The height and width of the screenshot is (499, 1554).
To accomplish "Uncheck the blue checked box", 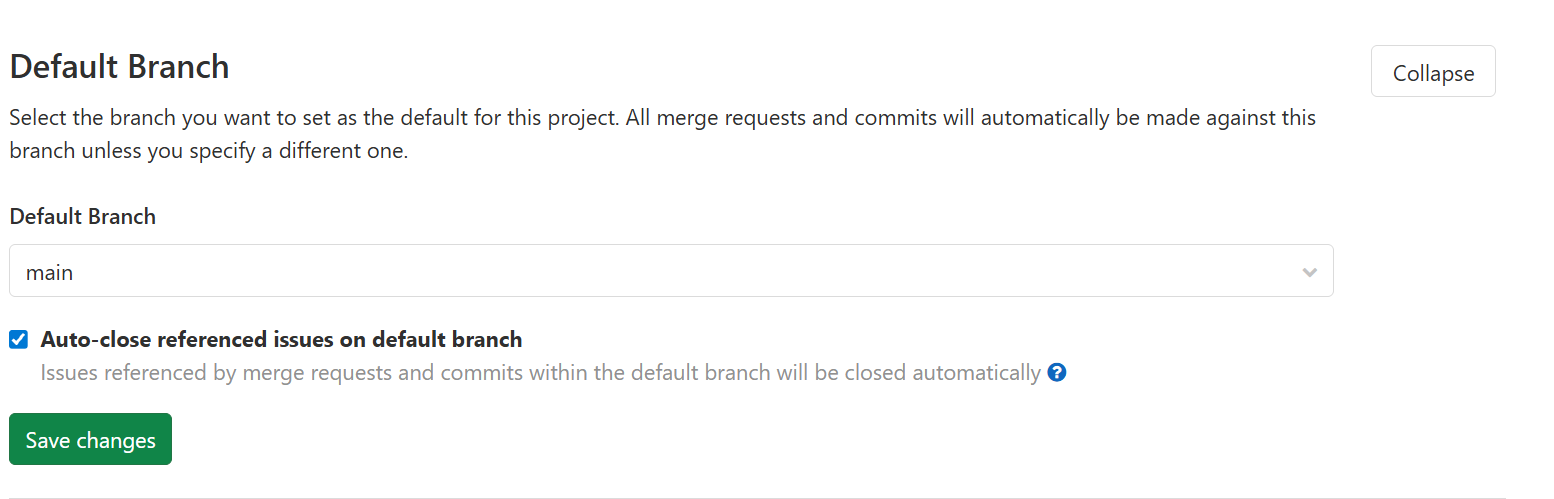I will 19,340.
